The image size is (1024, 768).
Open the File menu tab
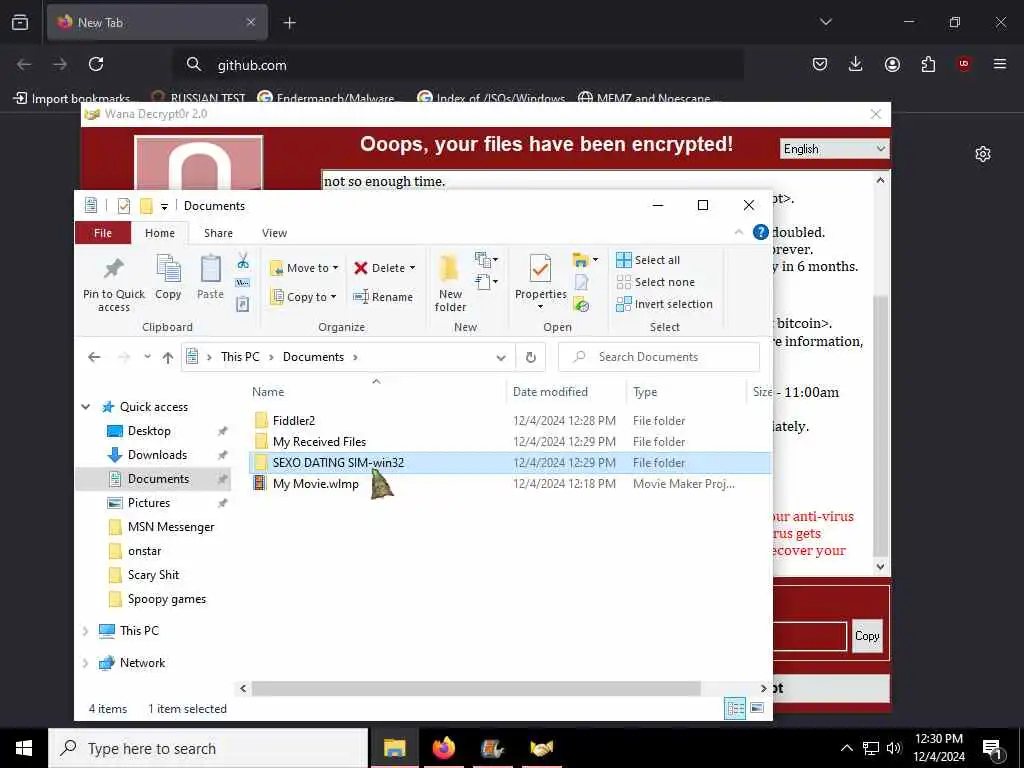coord(103,233)
